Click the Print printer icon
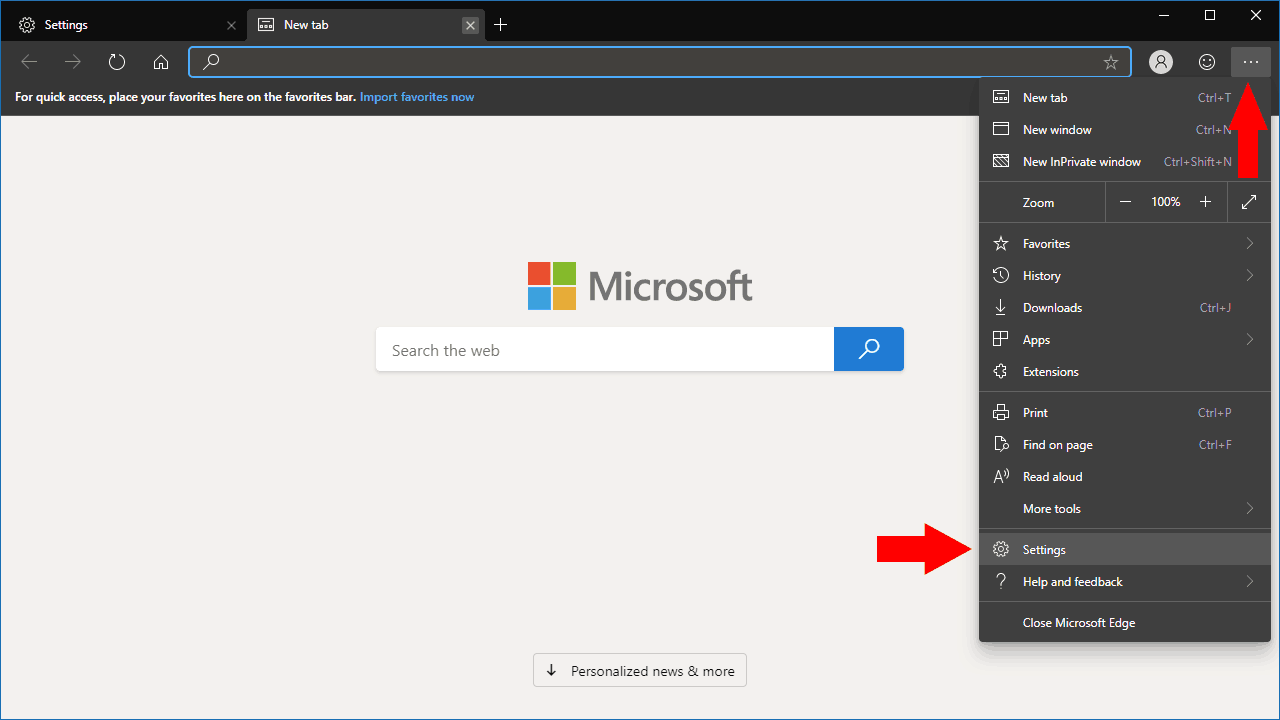Image resolution: width=1280 pixels, height=720 pixels. [x=1000, y=413]
